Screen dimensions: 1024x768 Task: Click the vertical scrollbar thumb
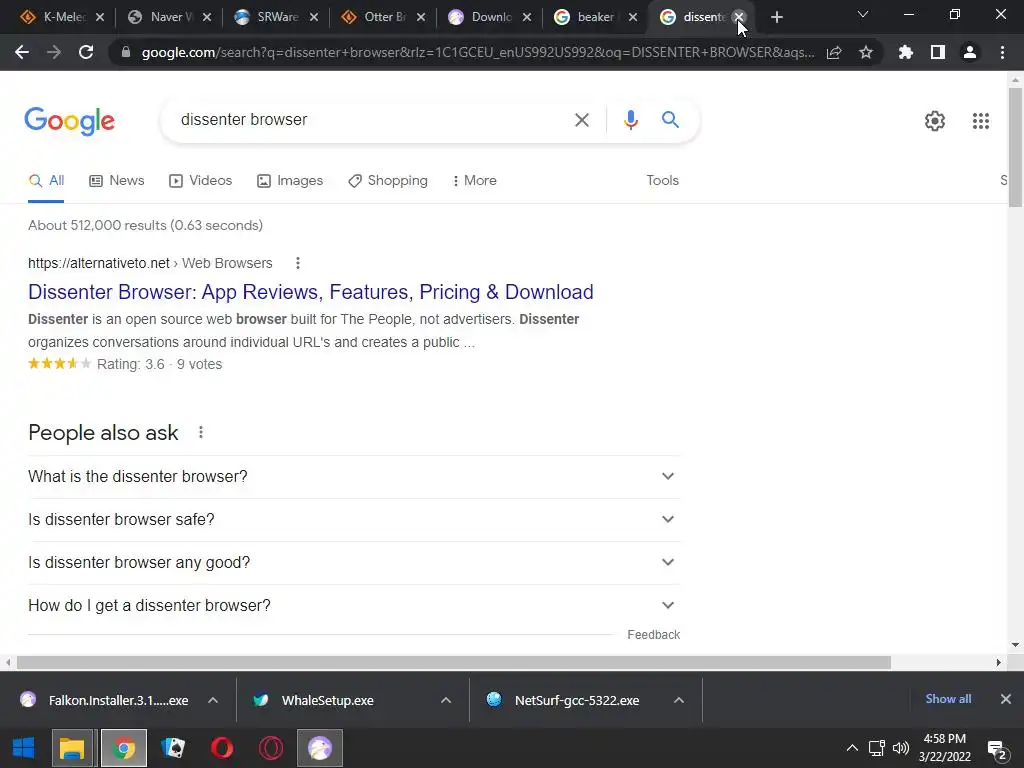(x=1015, y=147)
